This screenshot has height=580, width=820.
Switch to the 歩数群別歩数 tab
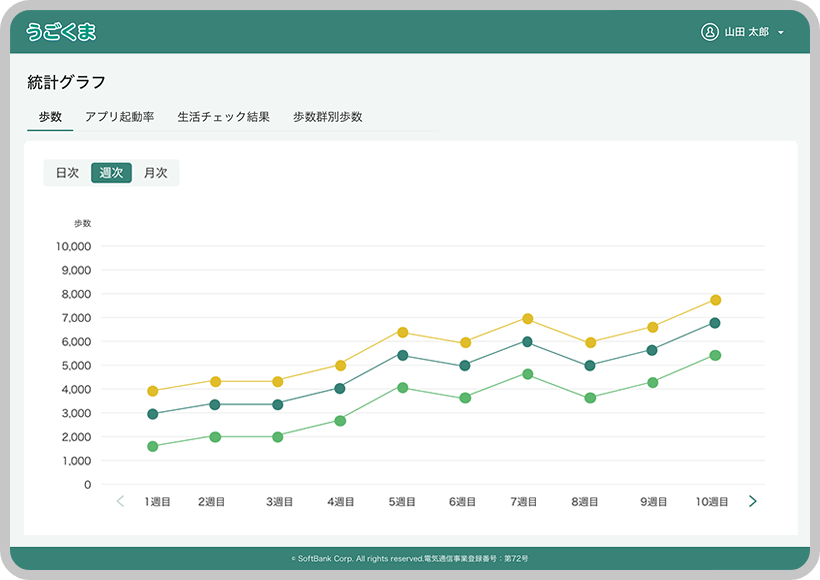tap(327, 117)
